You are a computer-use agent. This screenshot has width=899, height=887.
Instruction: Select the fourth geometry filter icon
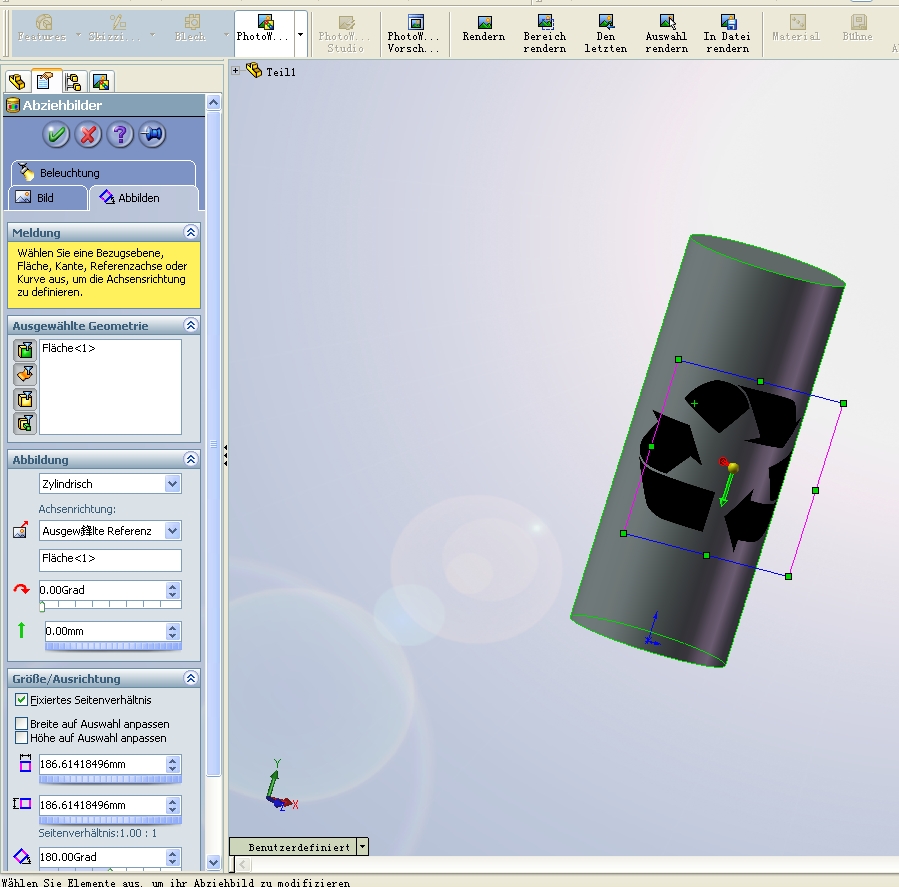pos(25,424)
